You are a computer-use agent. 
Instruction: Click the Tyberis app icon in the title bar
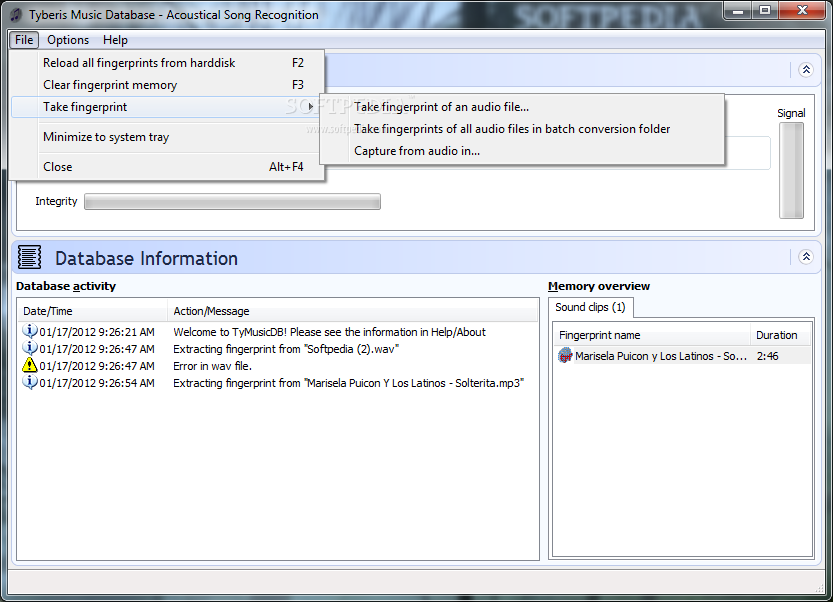(x=16, y=15)
